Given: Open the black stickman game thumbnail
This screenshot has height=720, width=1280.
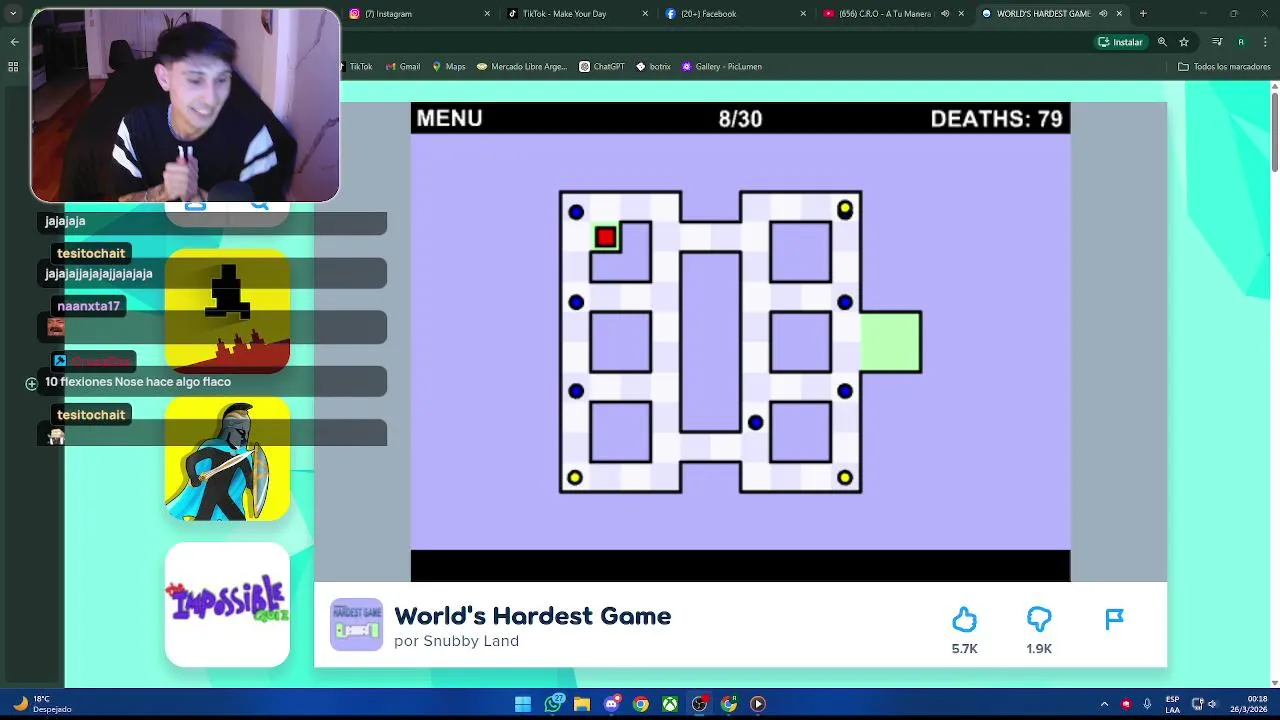Looking at the screenshot, I should pos(227,310).
